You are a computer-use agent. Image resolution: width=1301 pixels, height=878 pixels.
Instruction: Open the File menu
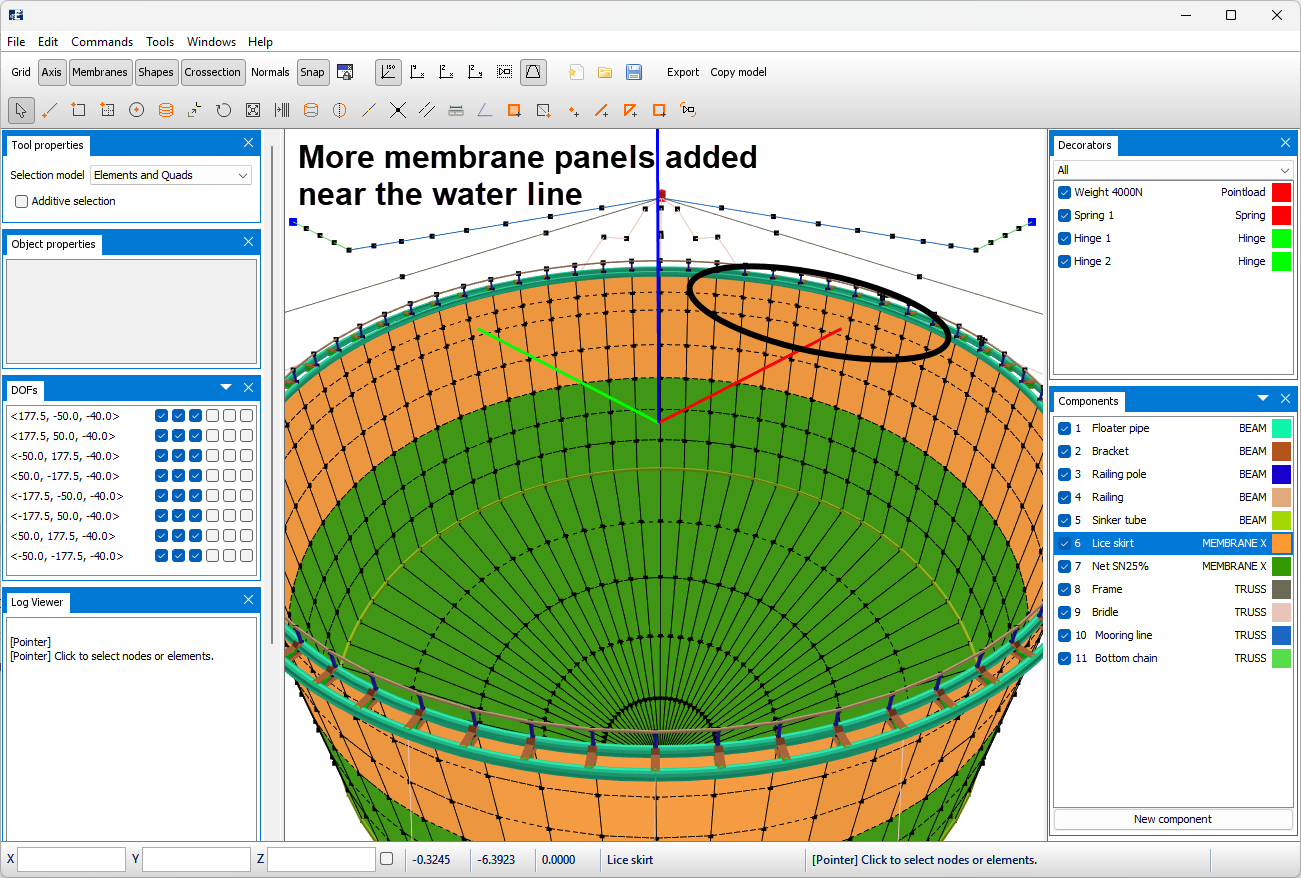[x=16, y=42]
